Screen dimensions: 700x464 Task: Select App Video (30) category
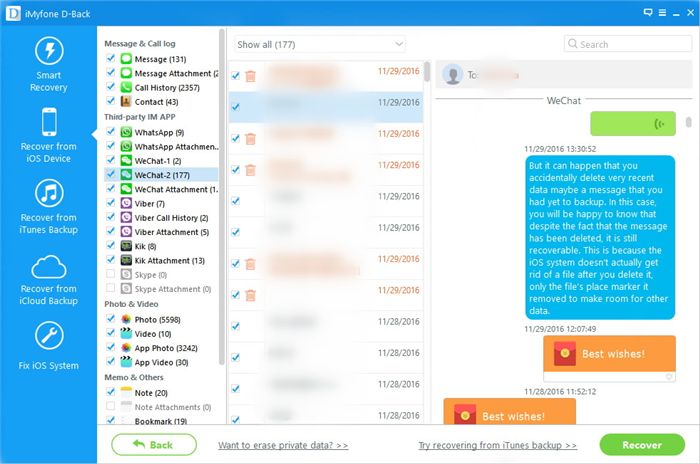(162, 362)
